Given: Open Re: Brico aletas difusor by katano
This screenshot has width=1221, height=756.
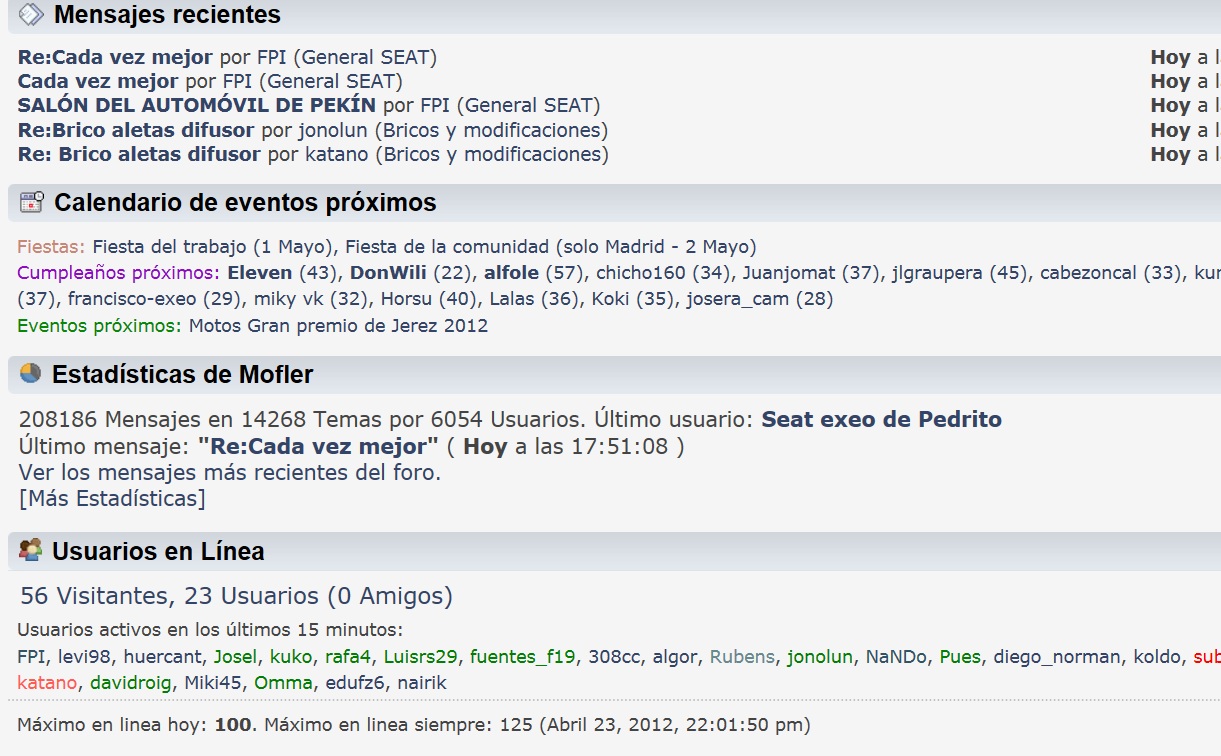Looking at the screenshot, I should pos(139,154).
